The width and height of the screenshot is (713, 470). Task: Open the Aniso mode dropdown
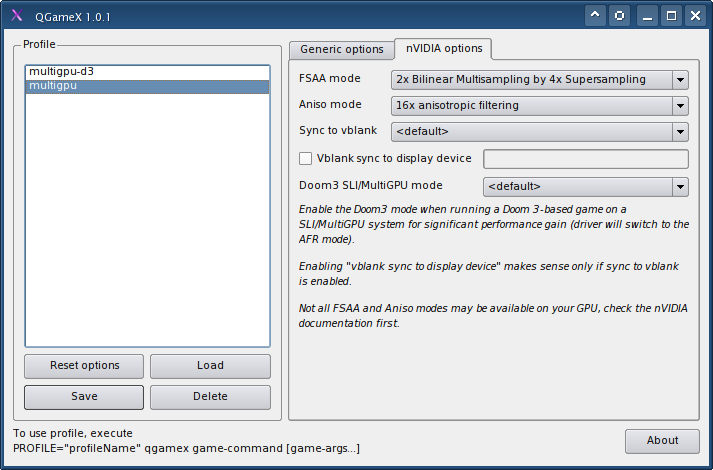point(540,105)
